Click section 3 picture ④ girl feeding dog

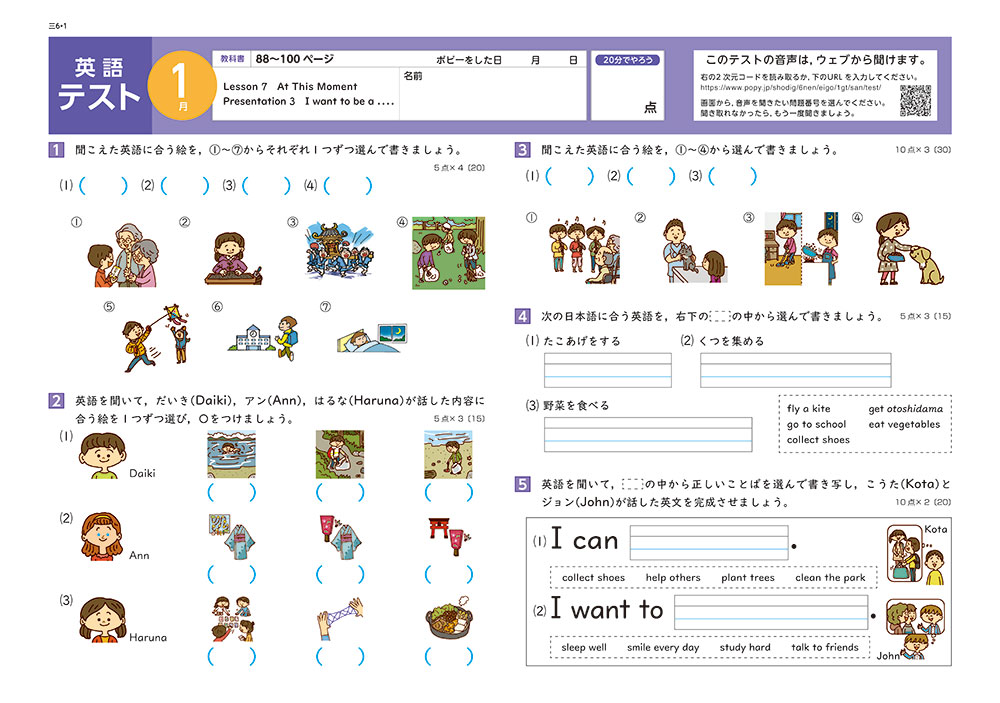909,249
